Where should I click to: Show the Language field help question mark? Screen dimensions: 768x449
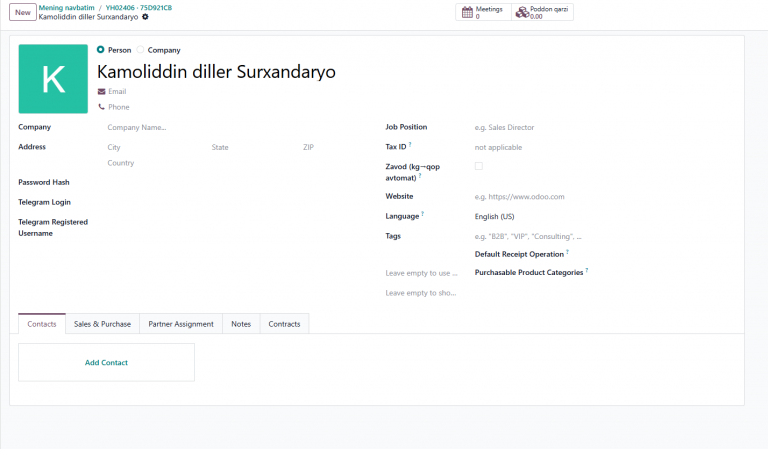tap(423, 214)
